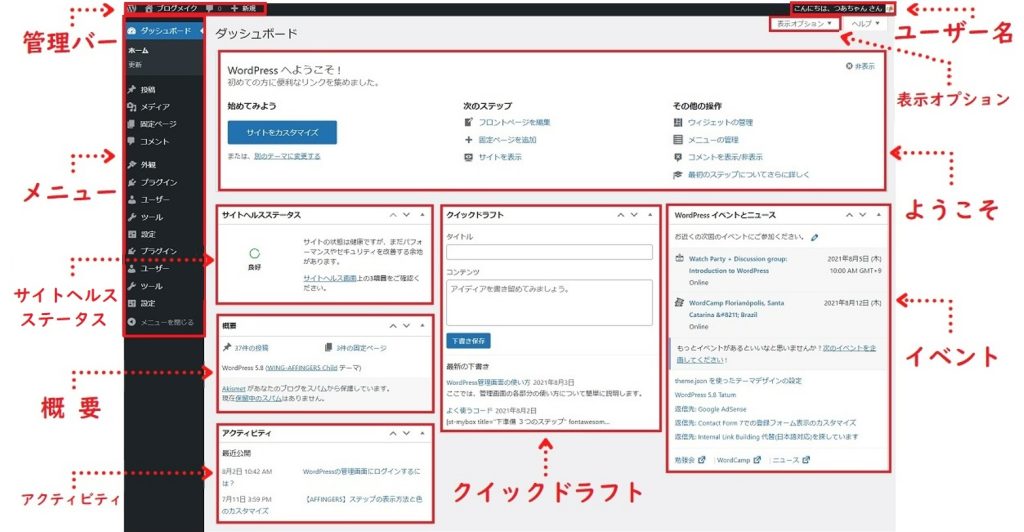Image resolution: width=1024 pixels, height=532 pixels.
Task: Click the 下書き保存 button
Action: point(468,341)
